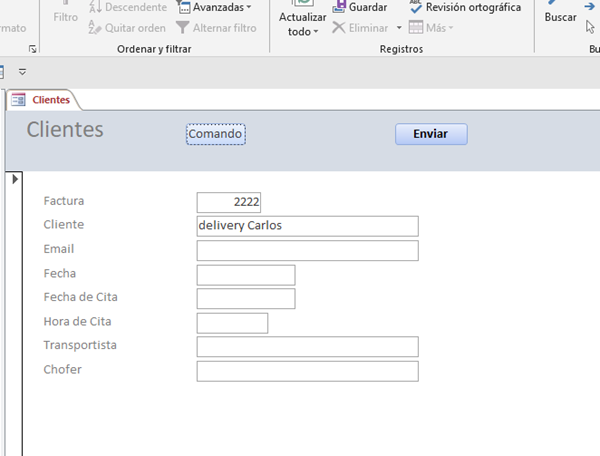The width and height of the screenshot is (600, 456).
Task: Open the Más records dropdown
Action: pyautogui.click(x=431, y=28)
